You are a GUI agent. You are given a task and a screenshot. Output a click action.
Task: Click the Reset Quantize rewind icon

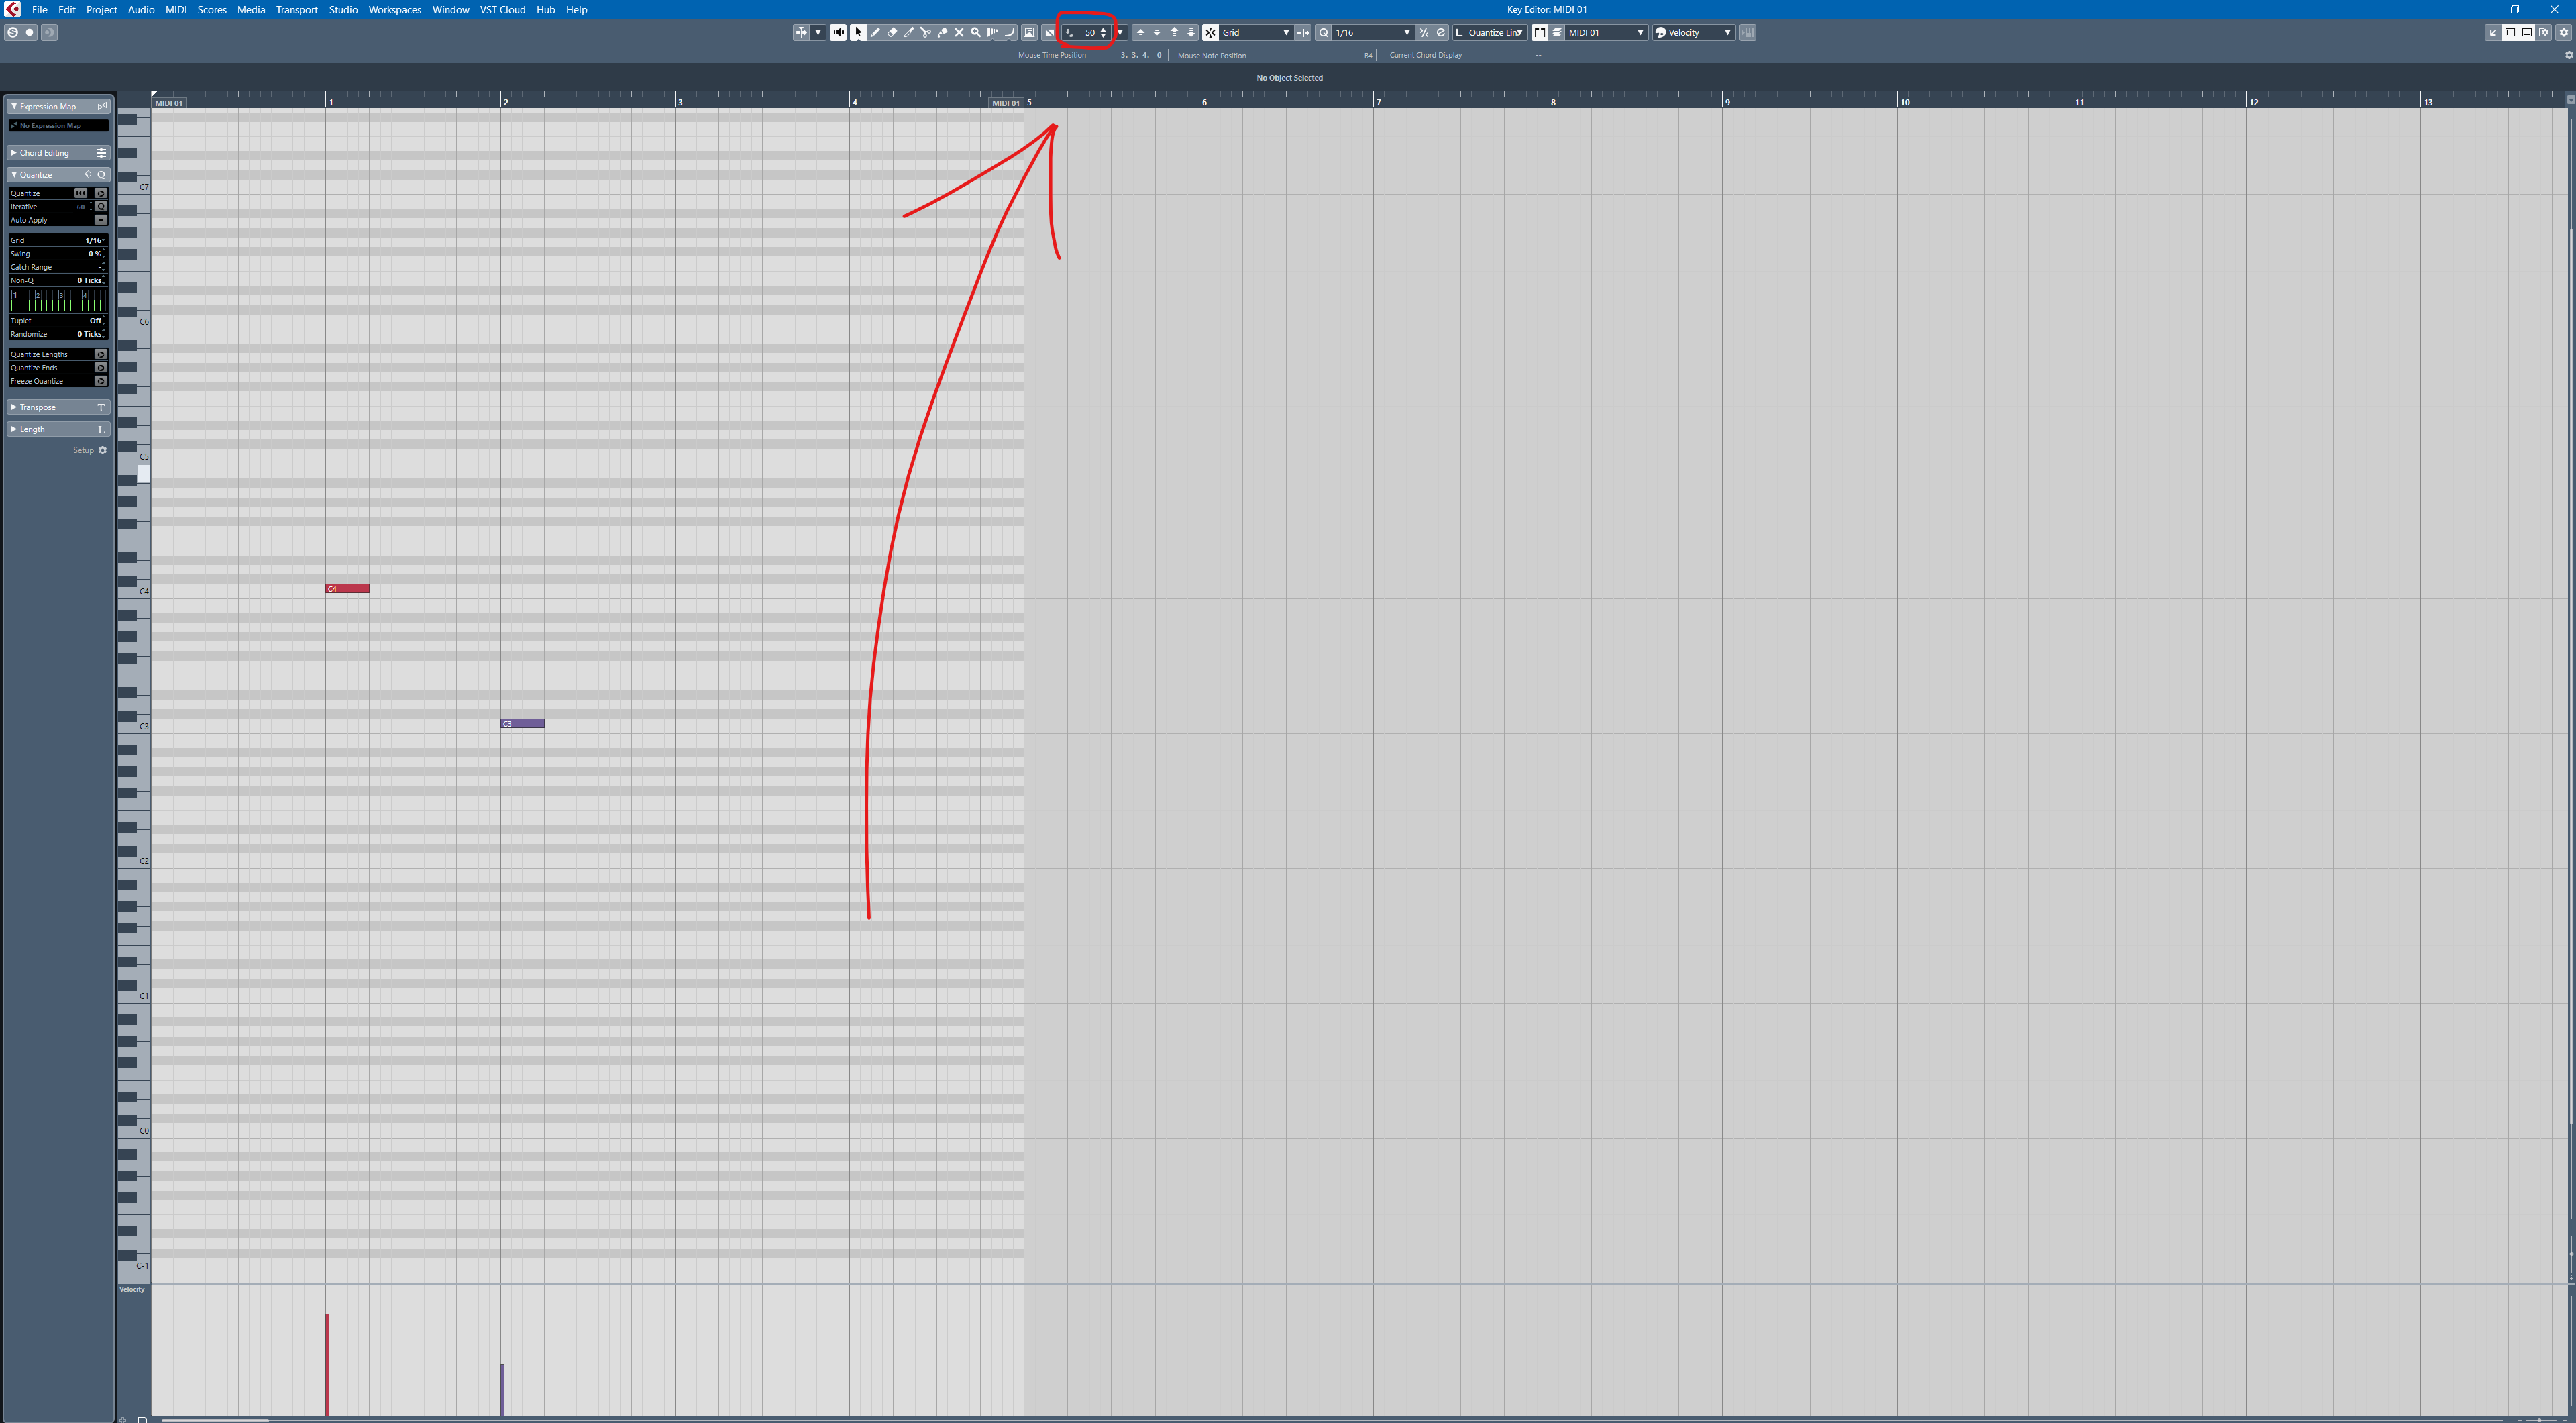[81, 193]
